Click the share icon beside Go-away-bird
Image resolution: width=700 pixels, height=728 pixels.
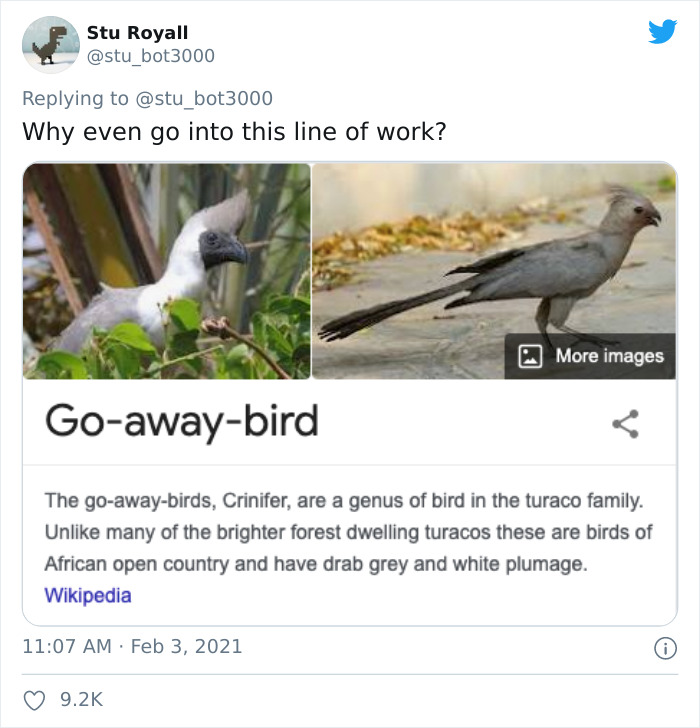pyautogui.click(x=626, y=423)
